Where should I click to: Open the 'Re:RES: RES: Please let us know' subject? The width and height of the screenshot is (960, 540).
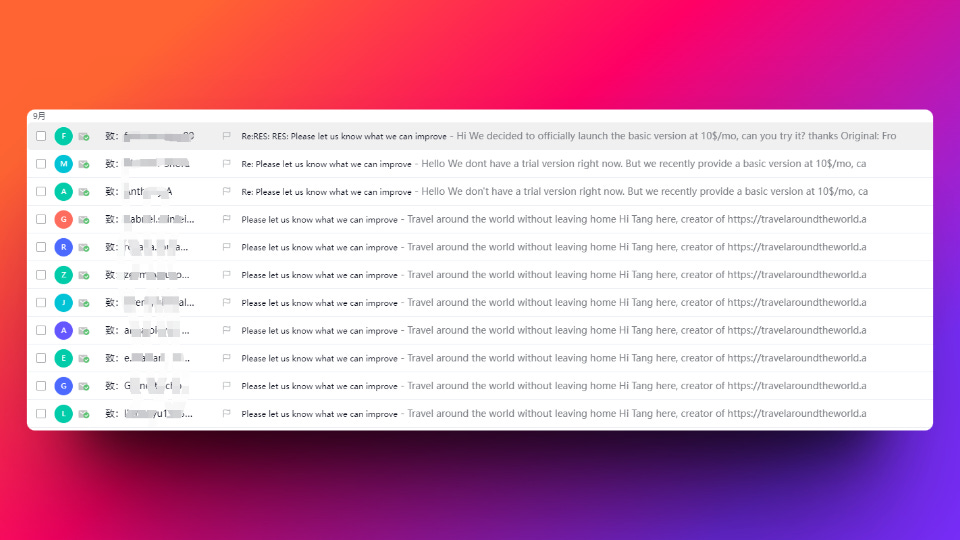click(x=343, y=137)
